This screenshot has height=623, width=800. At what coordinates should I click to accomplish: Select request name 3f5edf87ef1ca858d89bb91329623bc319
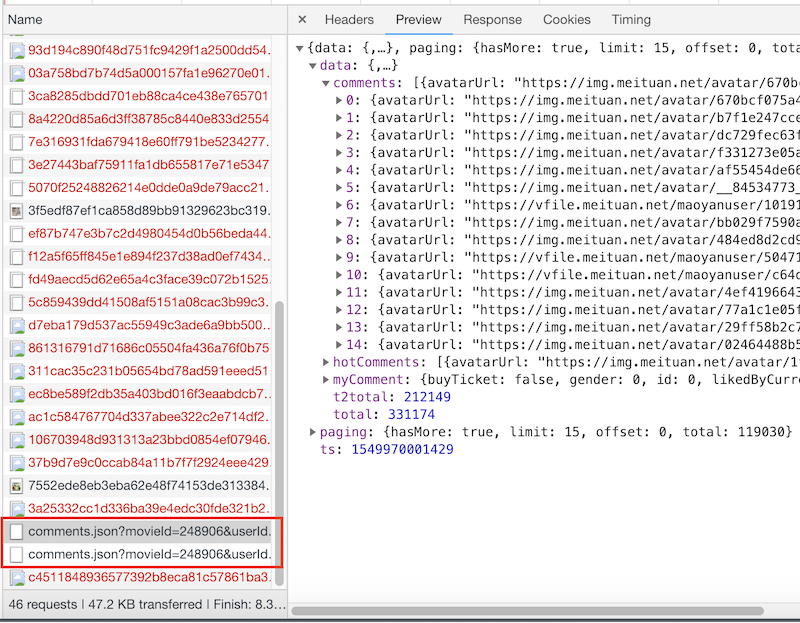[149, 210]
